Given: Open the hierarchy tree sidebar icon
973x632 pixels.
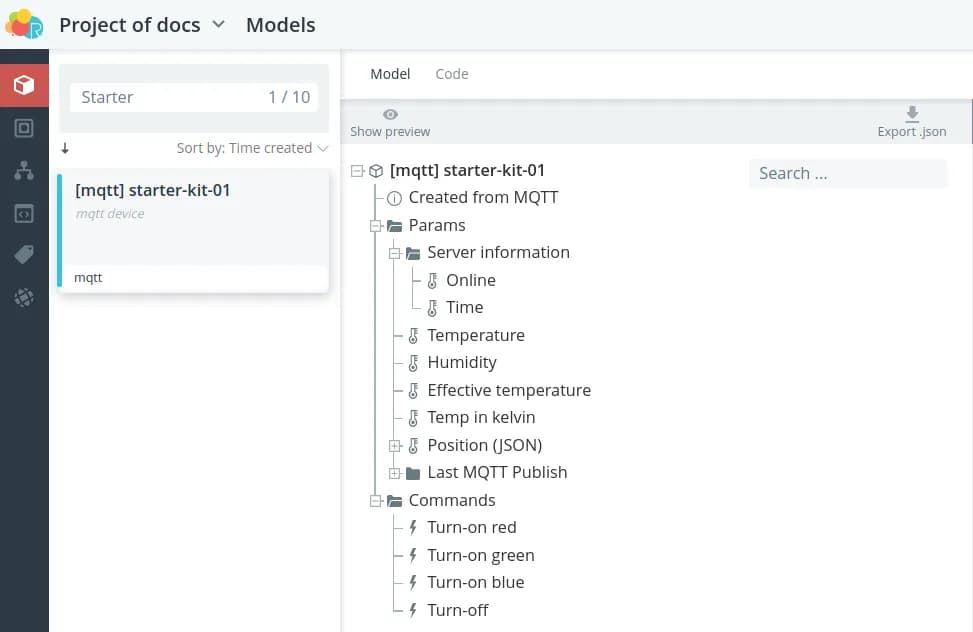Looking at the screenshot, I should coord(24,171).
